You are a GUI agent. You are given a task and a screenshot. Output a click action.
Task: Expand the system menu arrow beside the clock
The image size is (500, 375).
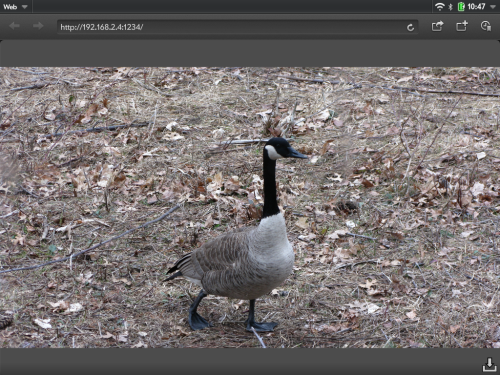click(x=493, y=7)
